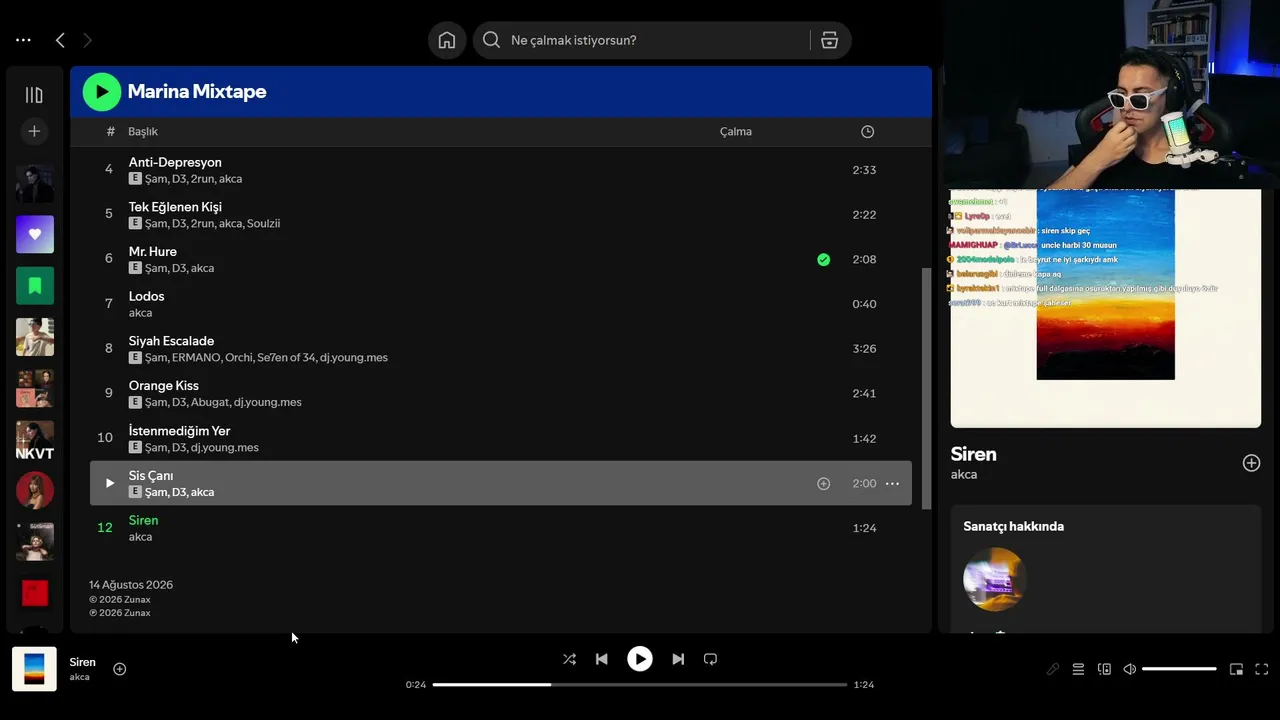Click the search magnifier icon
This screenshot has width=1280, height=720.
(491, 40)
